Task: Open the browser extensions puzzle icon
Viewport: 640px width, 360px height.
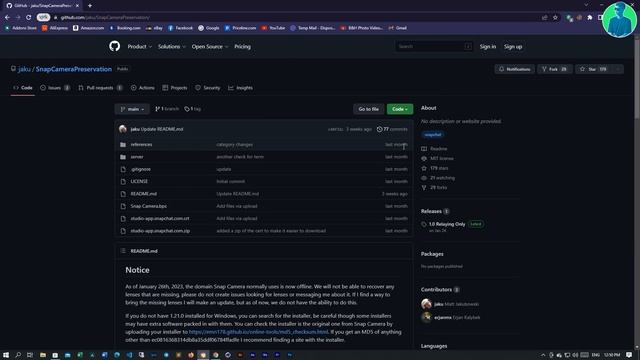Action: pyautogui.click(x=589, y=18)
